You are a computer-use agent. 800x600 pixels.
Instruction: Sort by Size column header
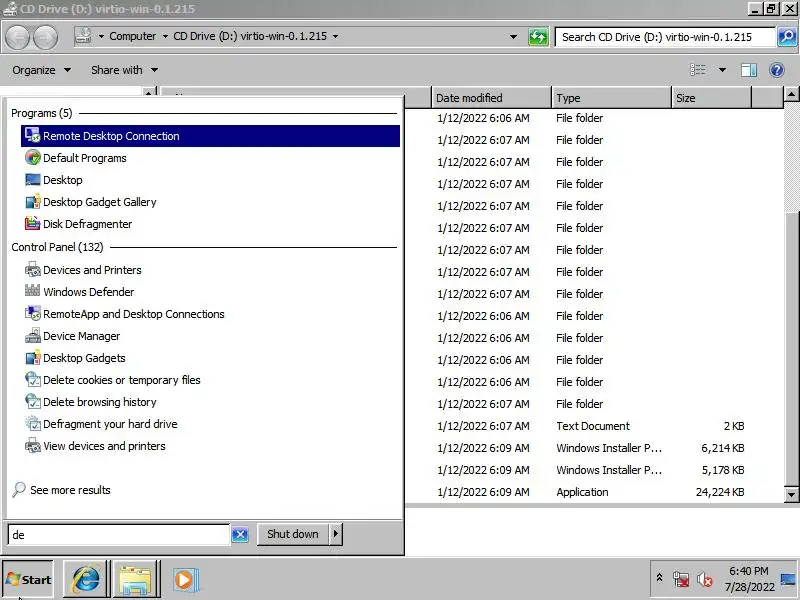(x=711, y=98)
